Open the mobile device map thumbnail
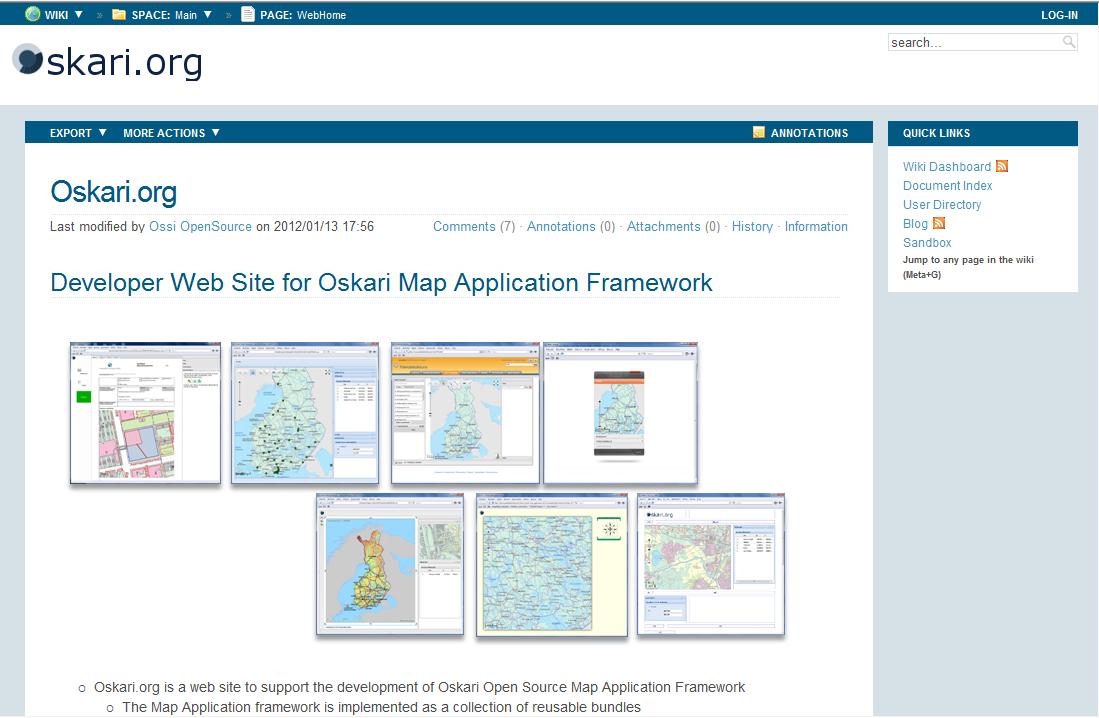This screenshot has height=718, width=1099. pyautogui.click(x=620, y=412)
